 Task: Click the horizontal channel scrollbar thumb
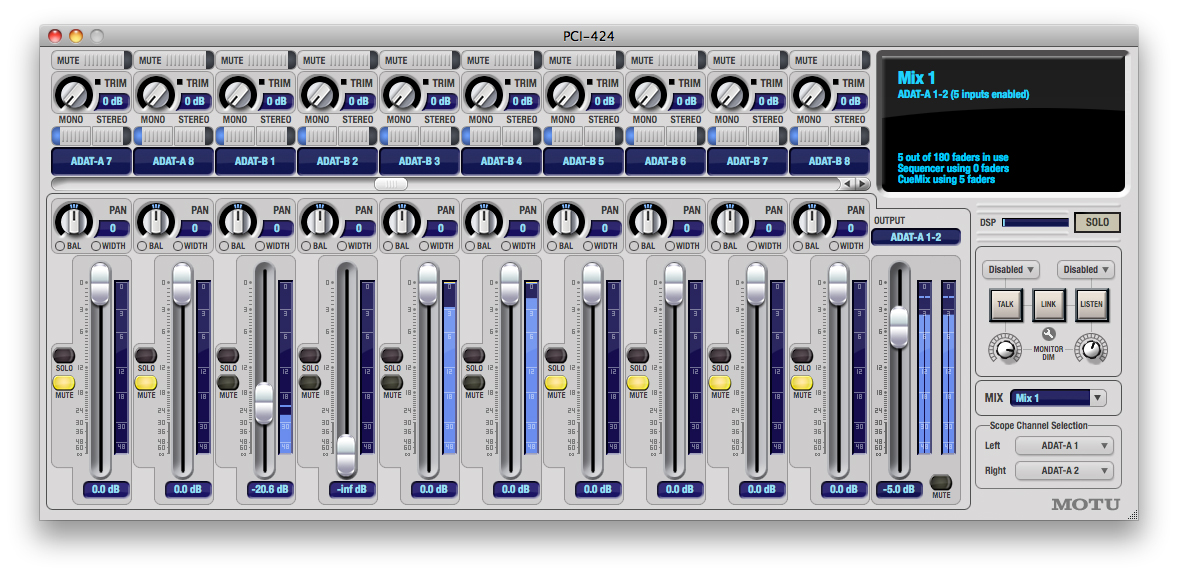391,183
